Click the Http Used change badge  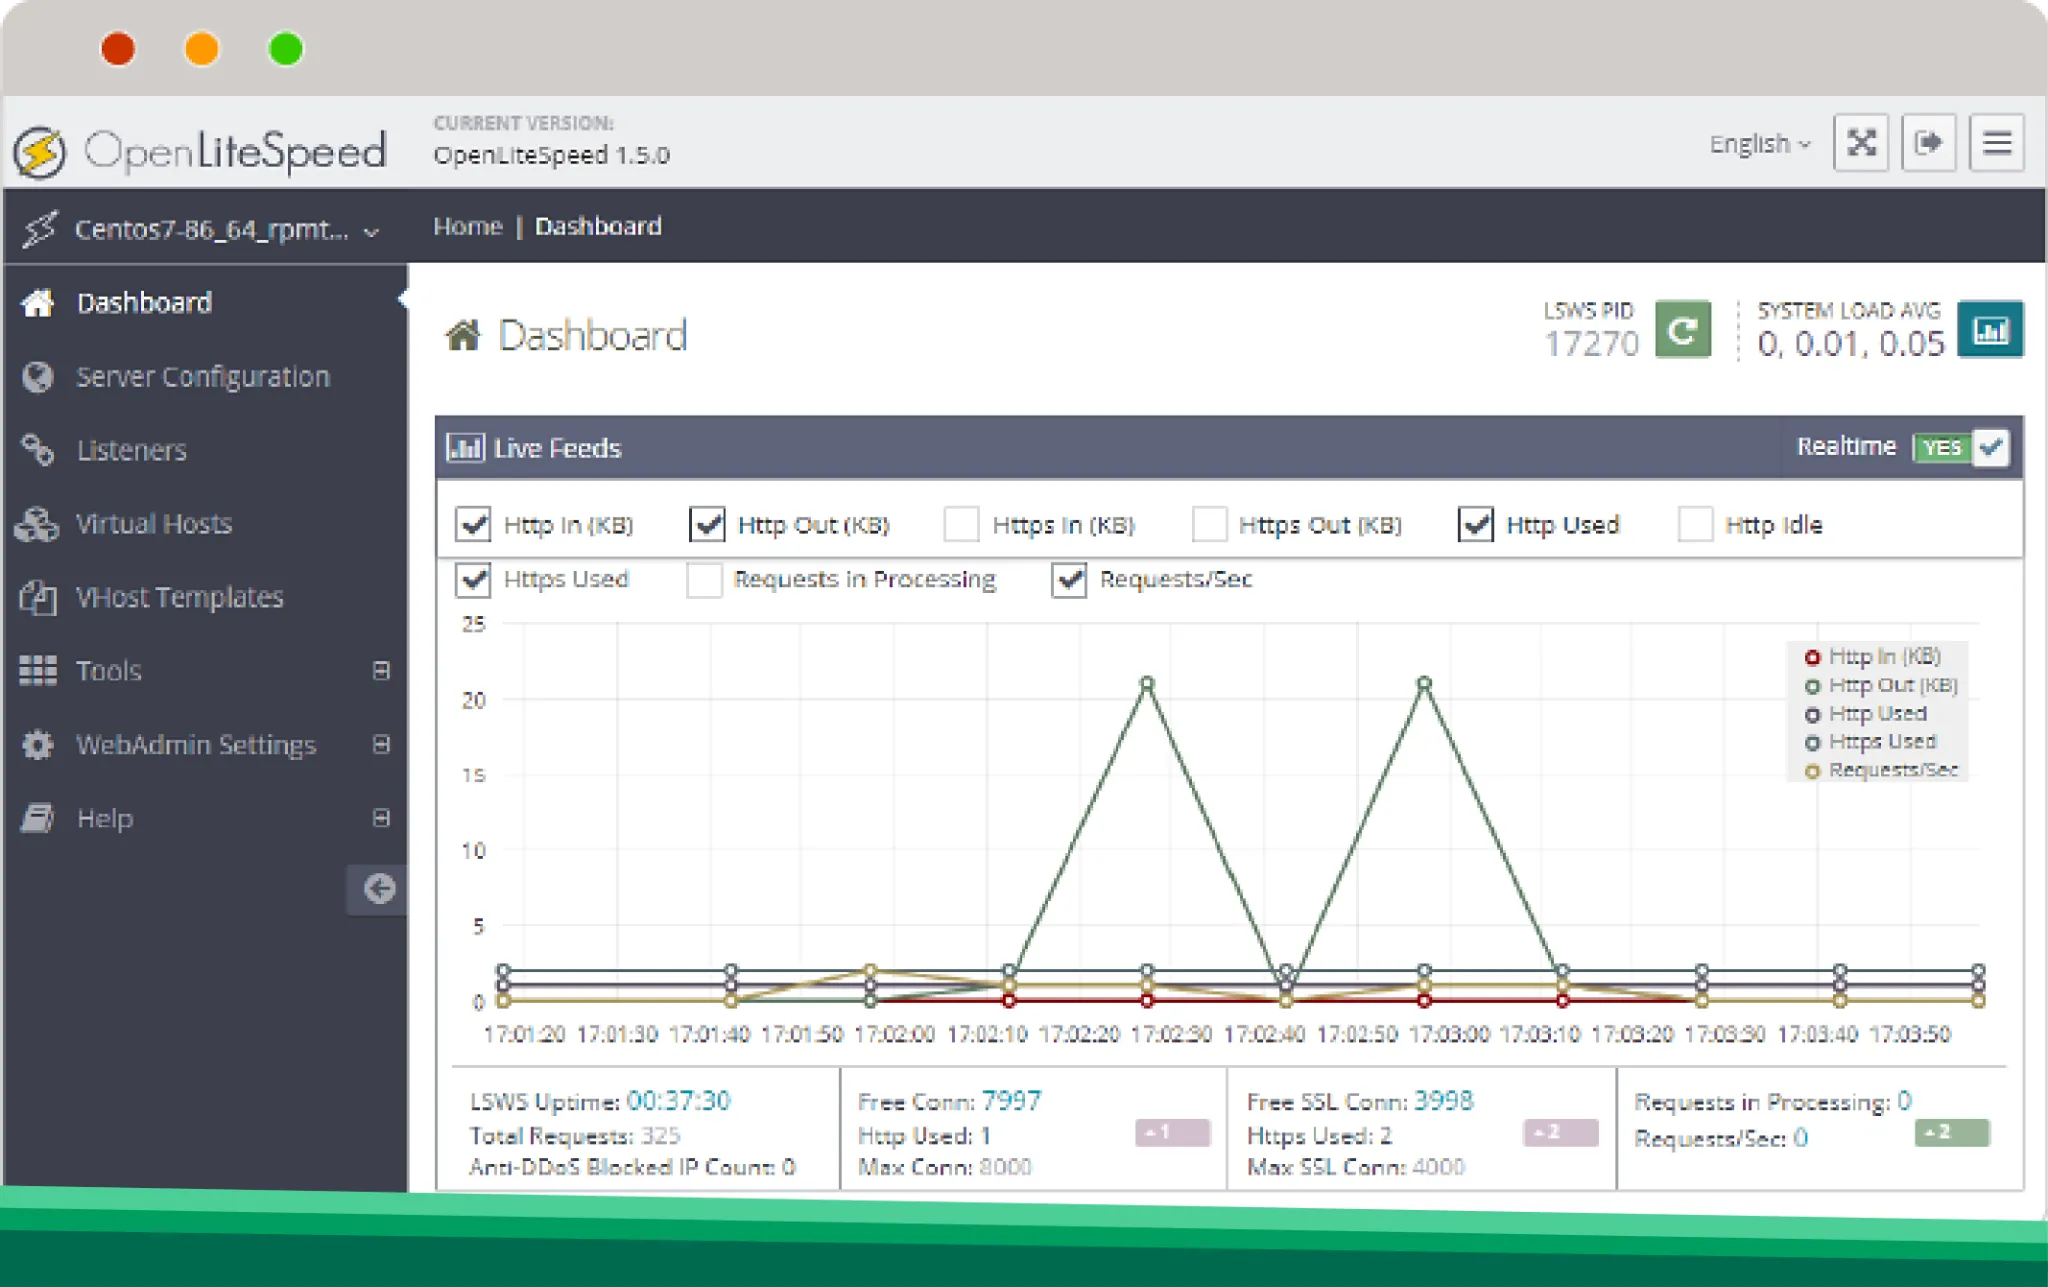(1172, 1132)
